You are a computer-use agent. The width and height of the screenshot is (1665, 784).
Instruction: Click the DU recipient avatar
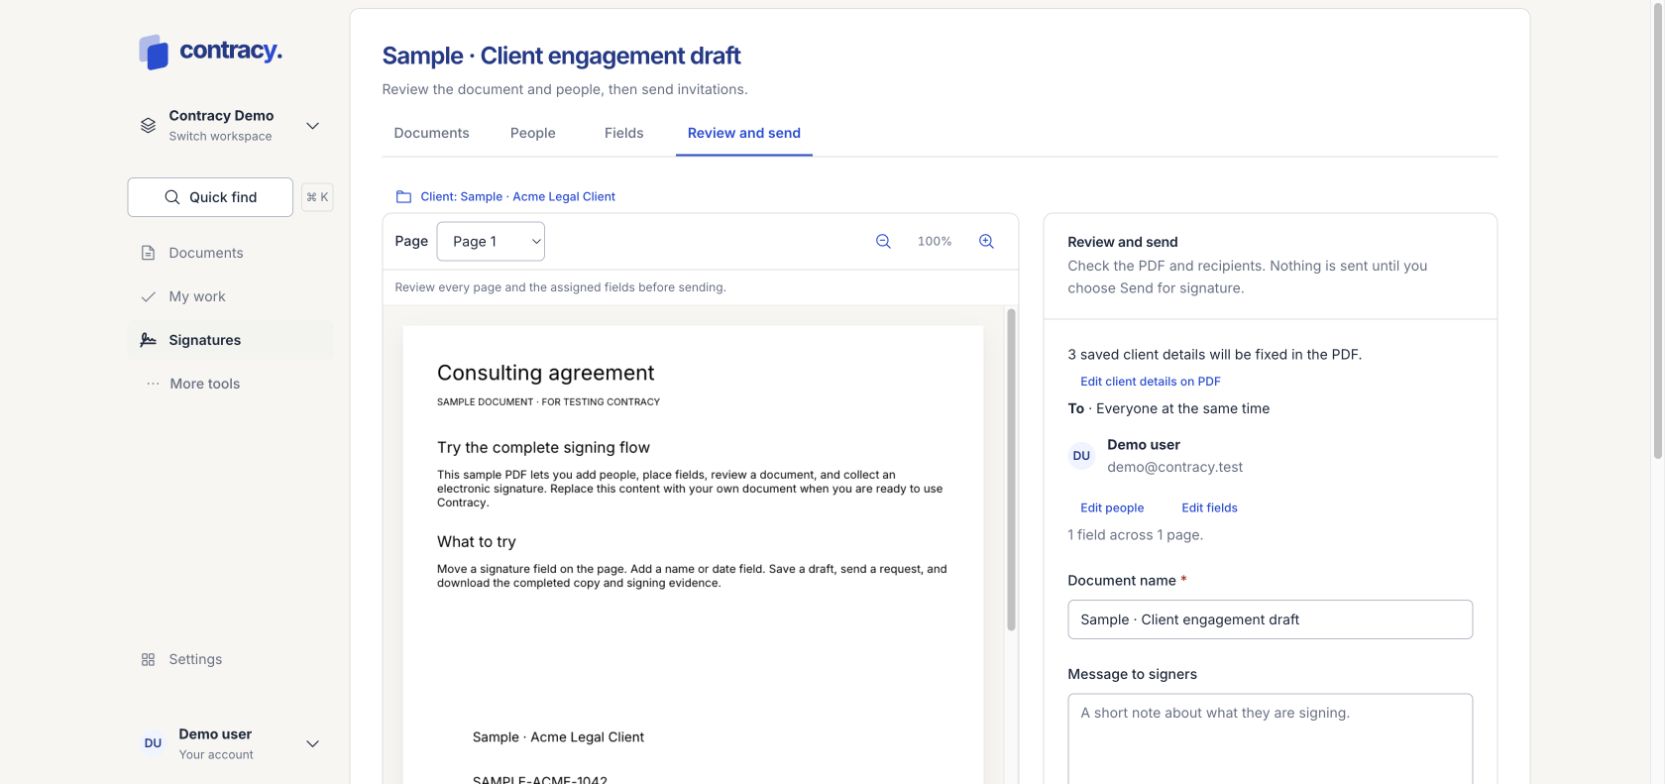point(1081,456)
